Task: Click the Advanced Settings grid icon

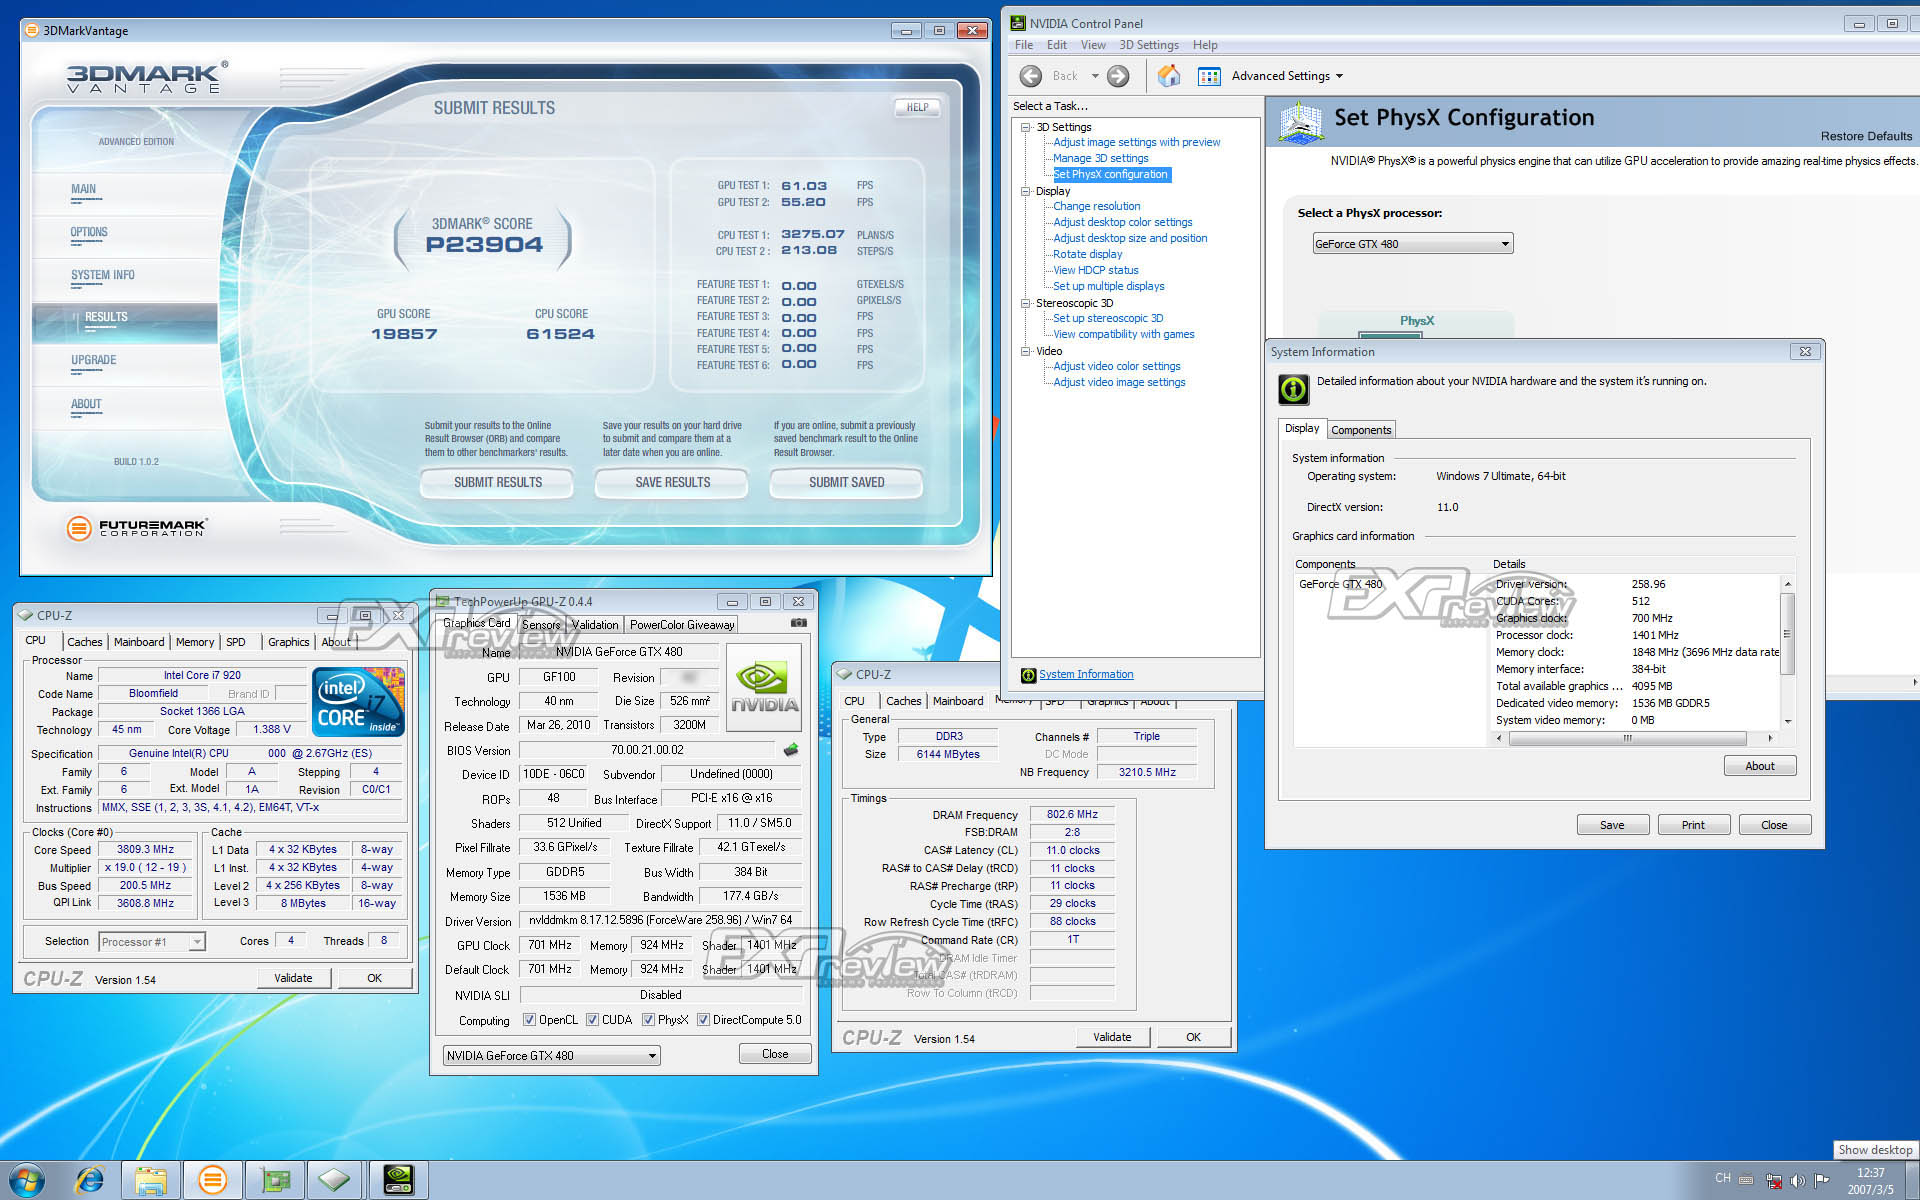Action: (x=1209, y=76)
